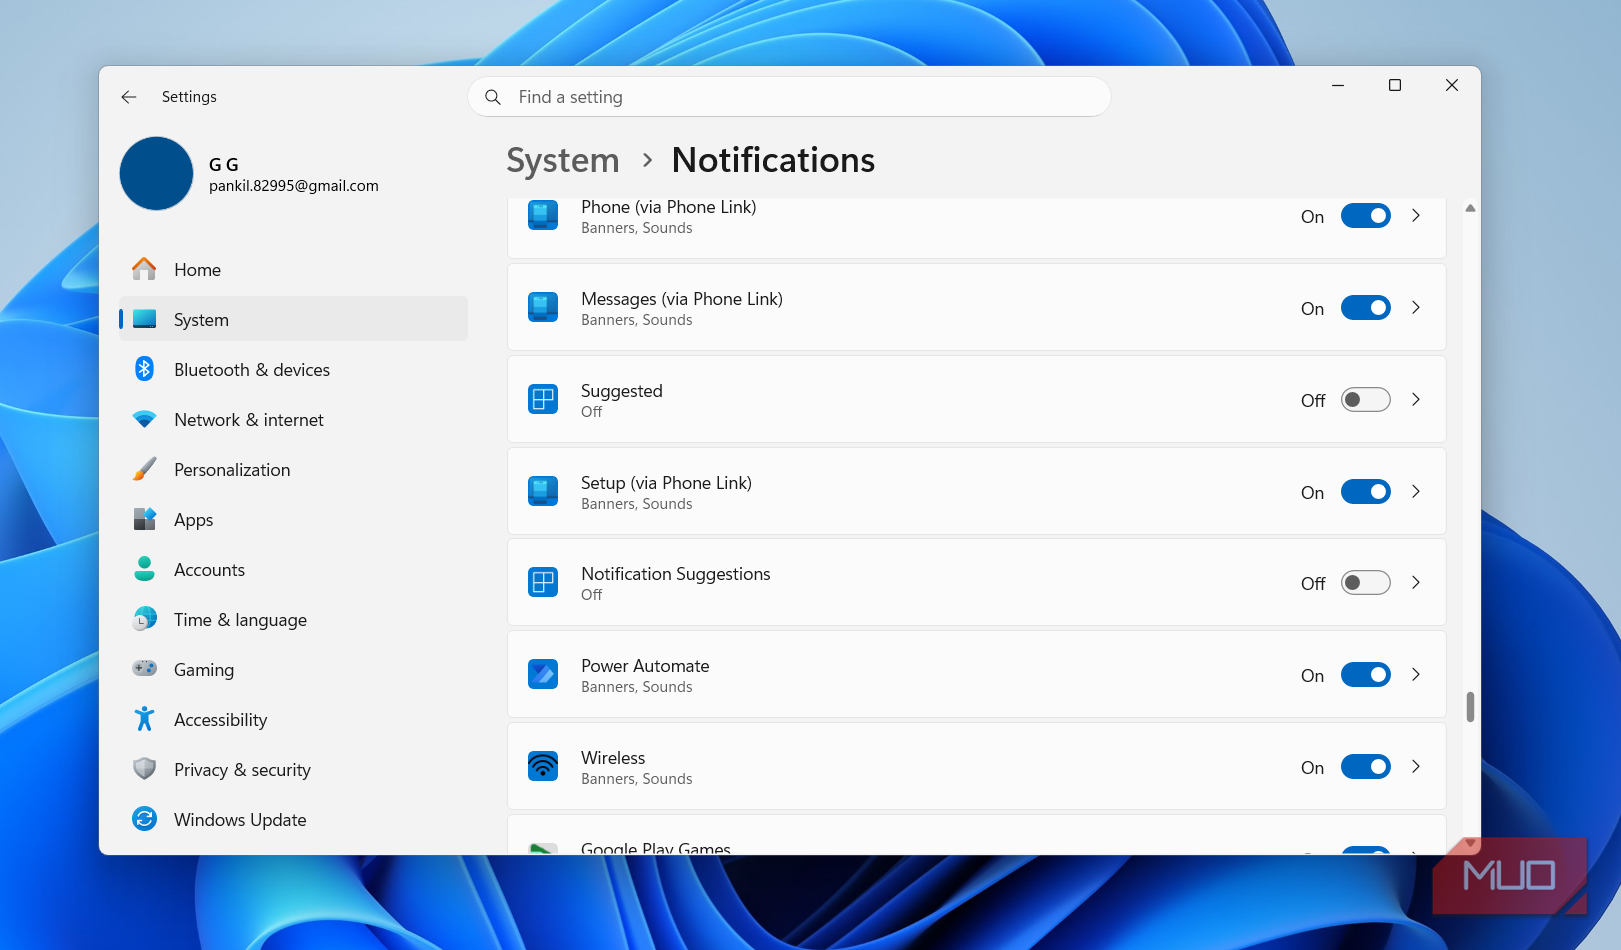This screenshot has width=1621, height=950.
Task: Click the Accounts person icon
Action: pos(145,569)
